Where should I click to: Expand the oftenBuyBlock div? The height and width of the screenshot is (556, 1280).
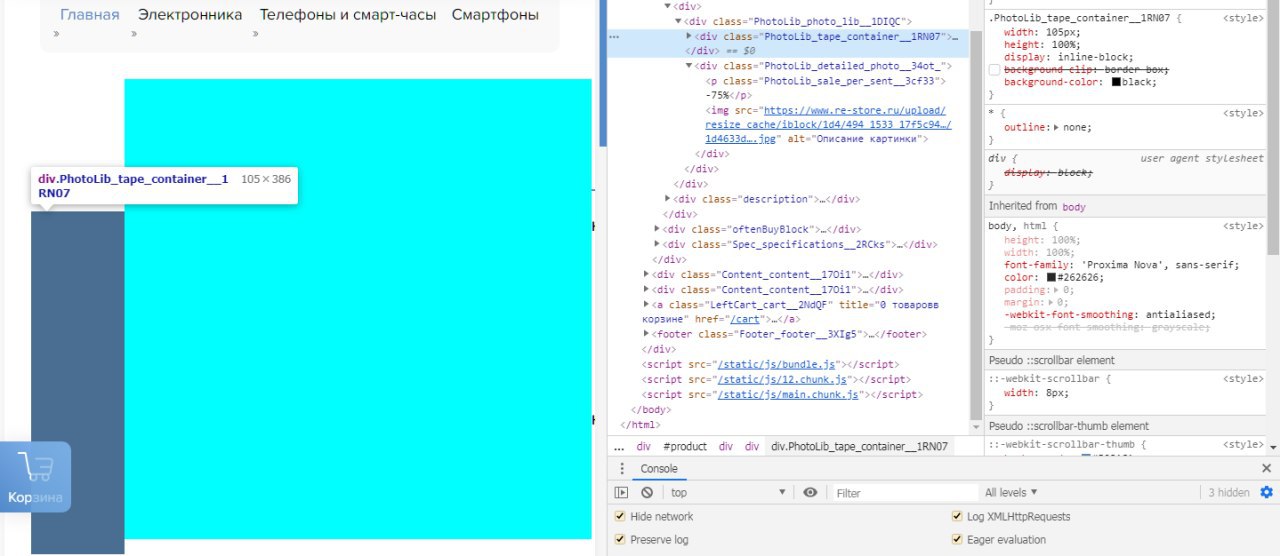tap(657, 229)
